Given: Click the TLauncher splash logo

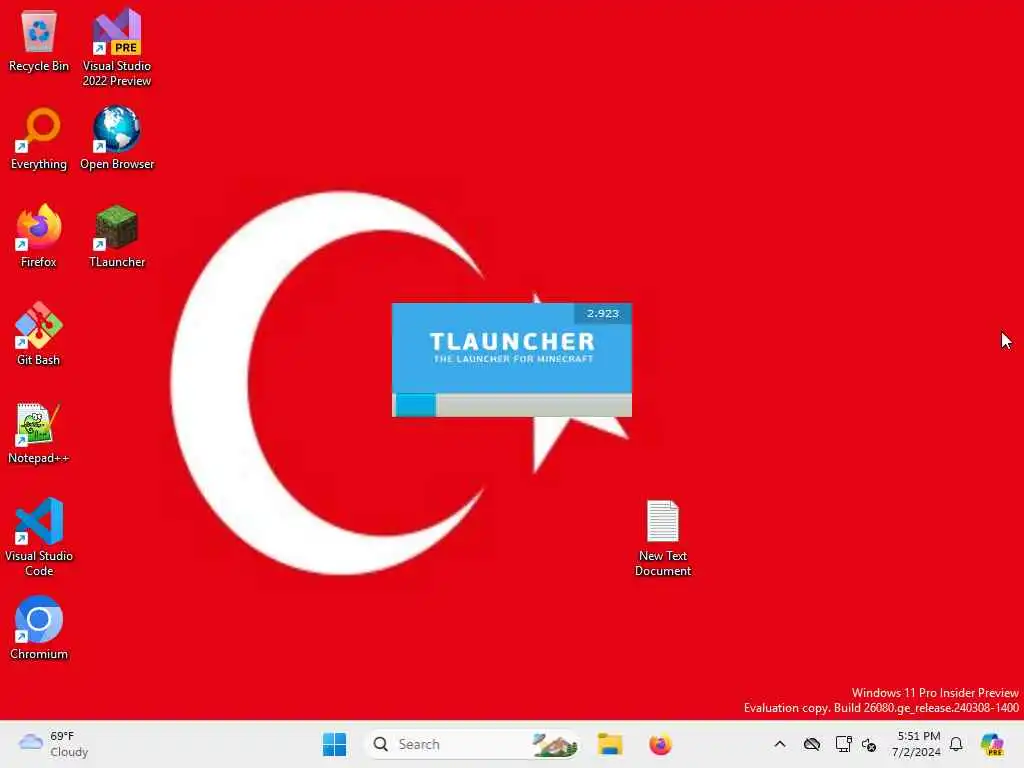Looking at the screenshot, I should (513, 347).
